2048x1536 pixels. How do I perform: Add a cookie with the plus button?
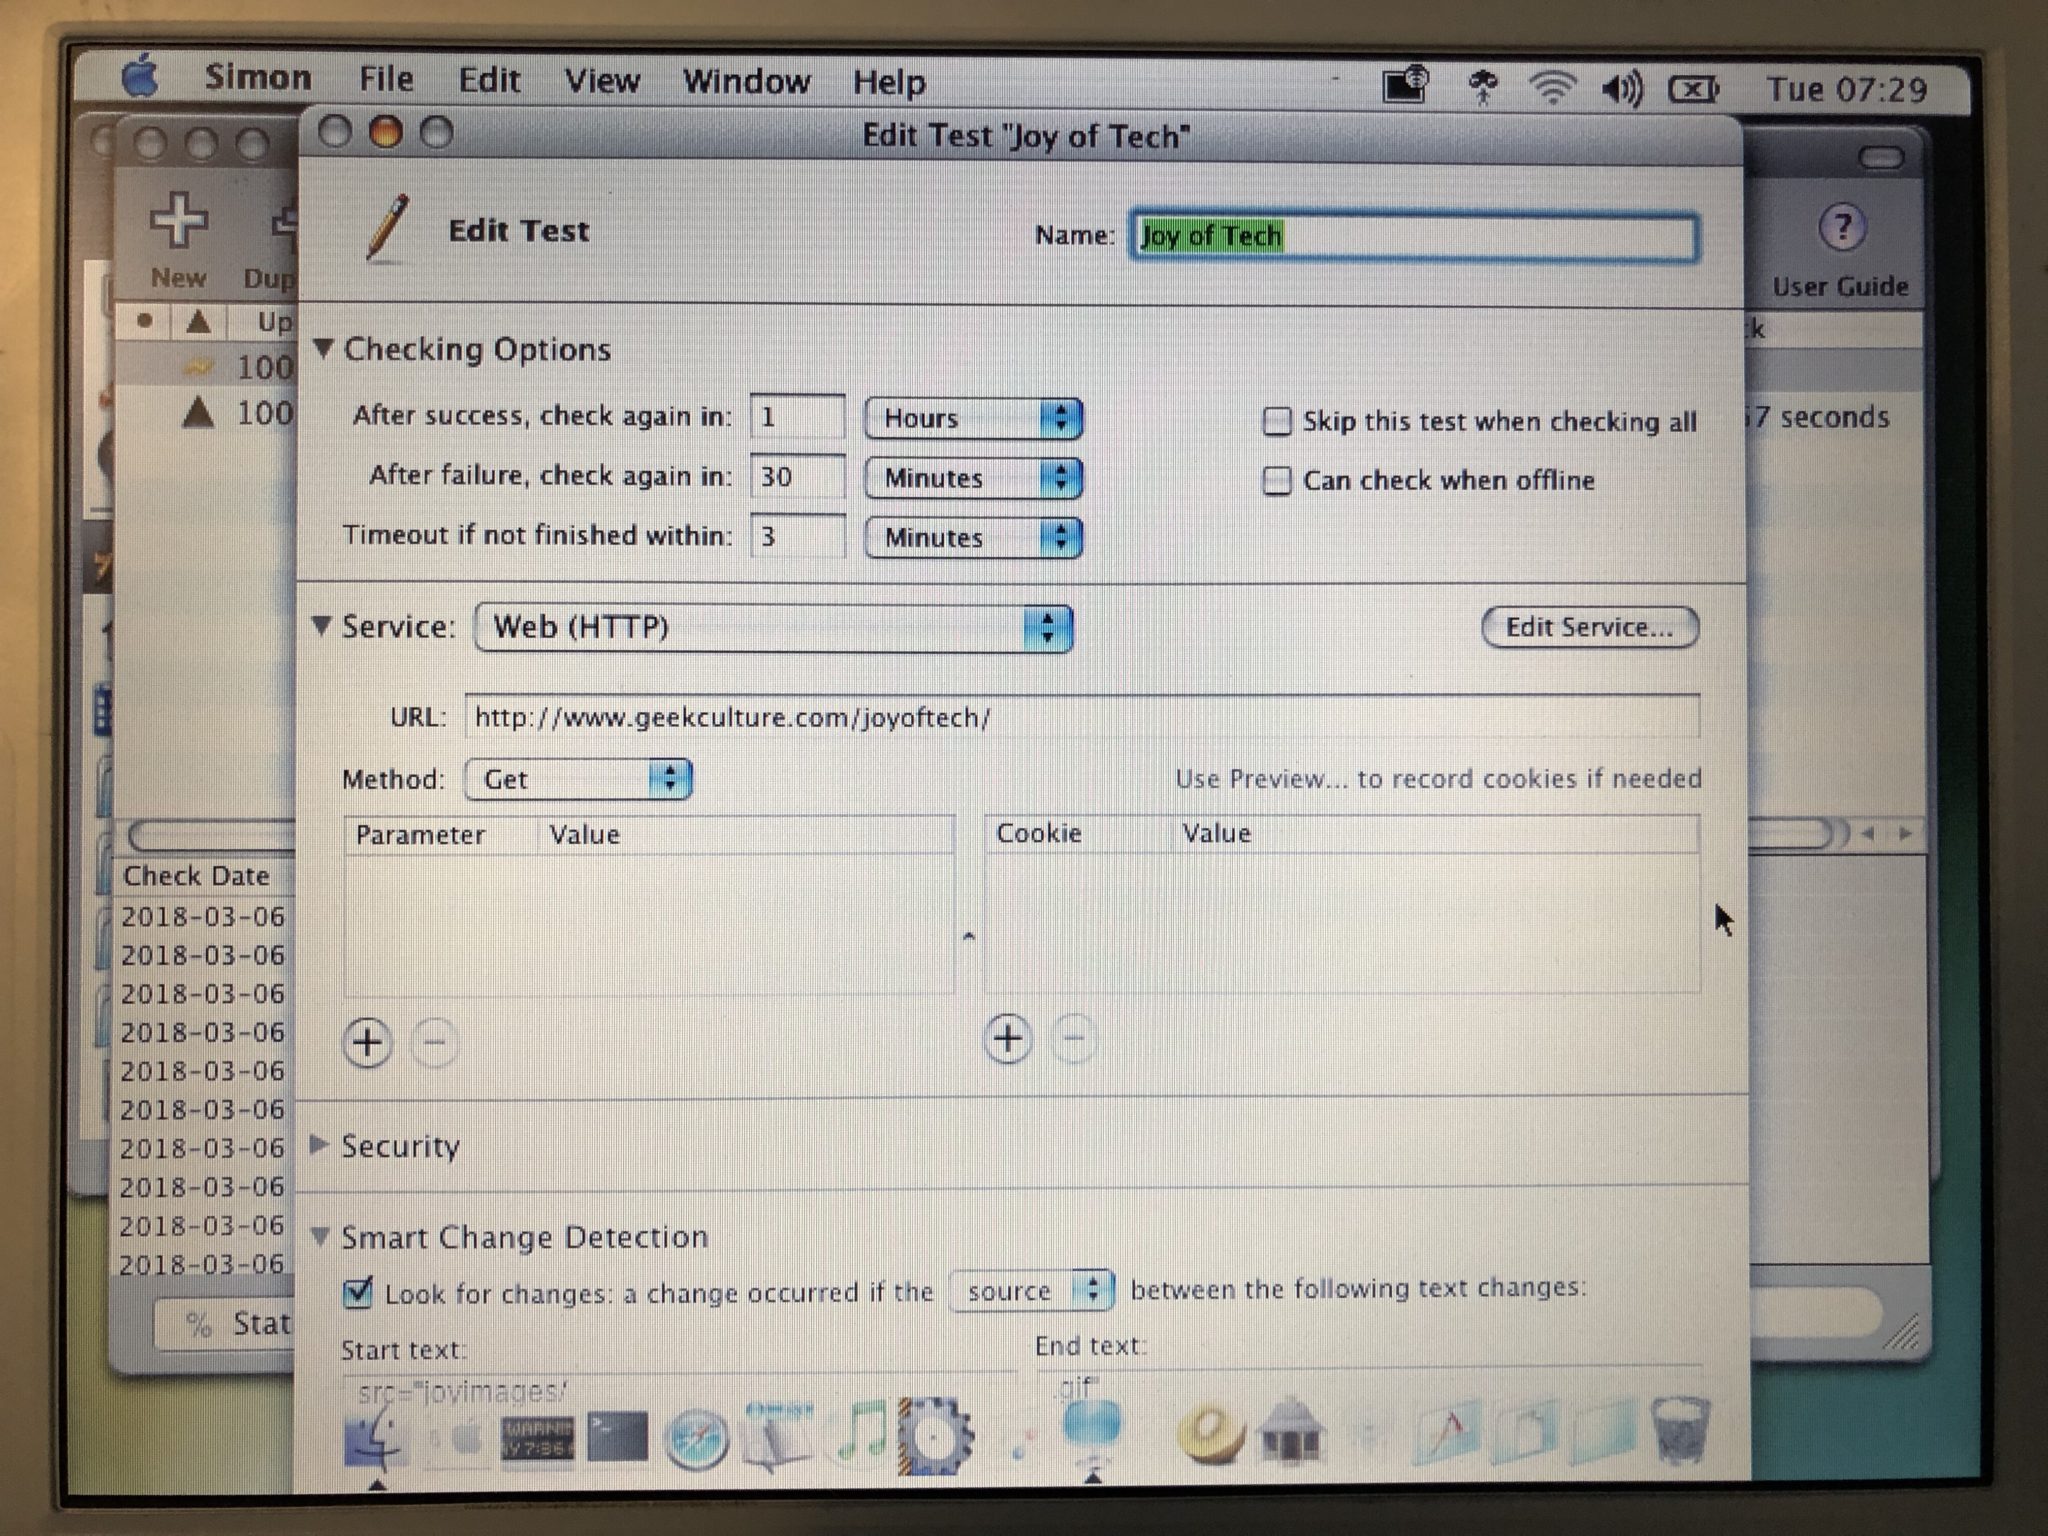[1007, 1039]
